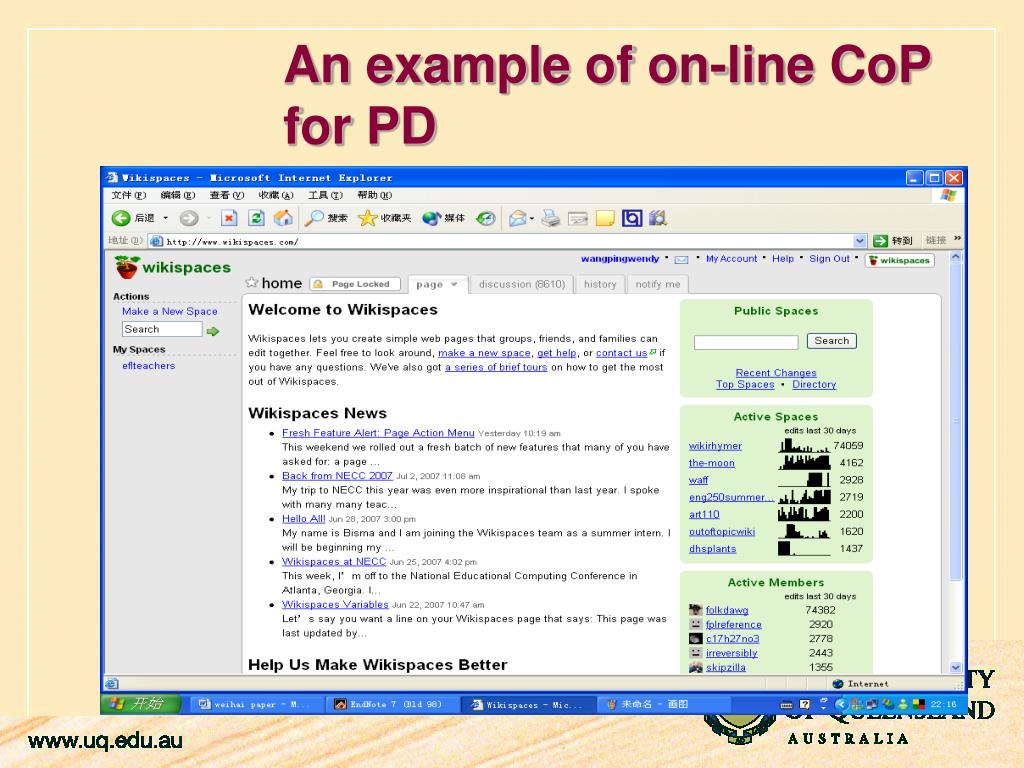Open the first IE menu bar item
This screenshot has height=768, width=1024.
[x=129, y=195]
